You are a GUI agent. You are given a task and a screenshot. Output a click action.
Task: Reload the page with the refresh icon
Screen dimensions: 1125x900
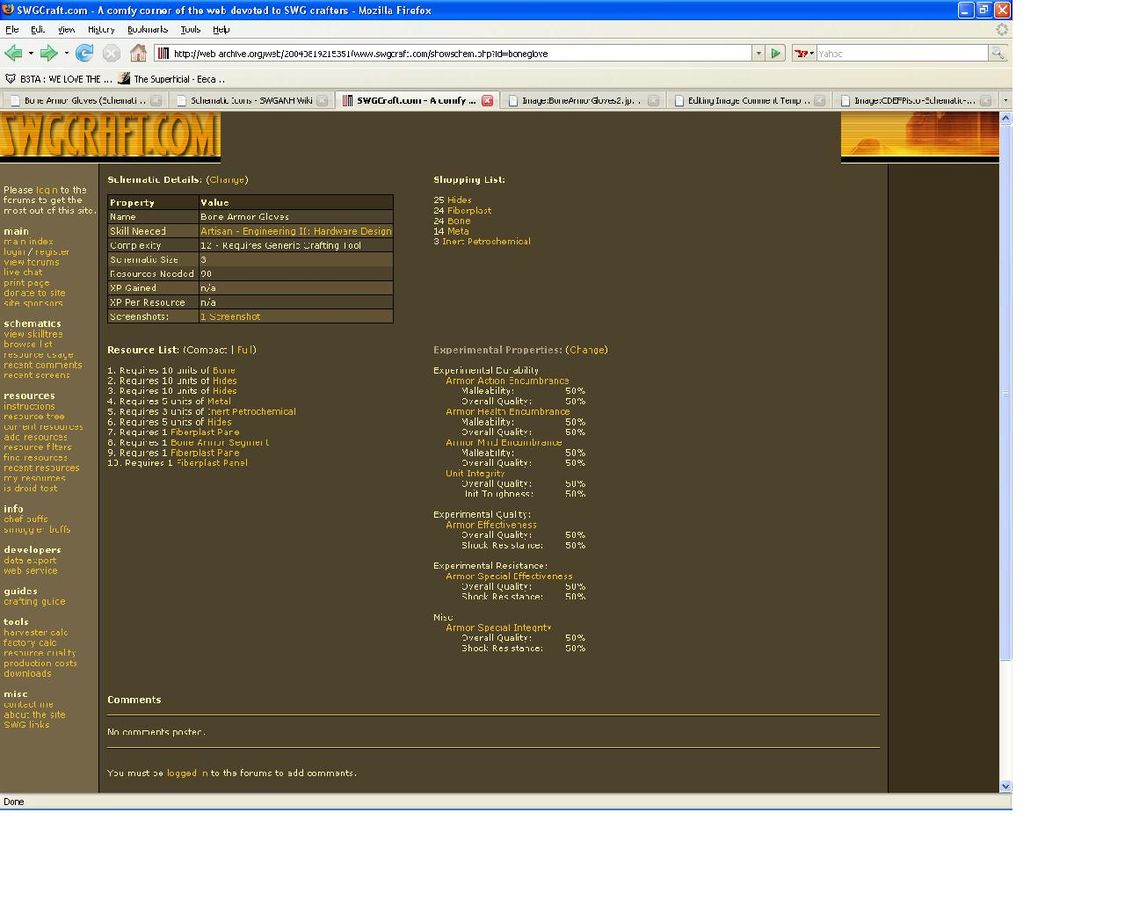pyautogui.click(x=85, y=53)
